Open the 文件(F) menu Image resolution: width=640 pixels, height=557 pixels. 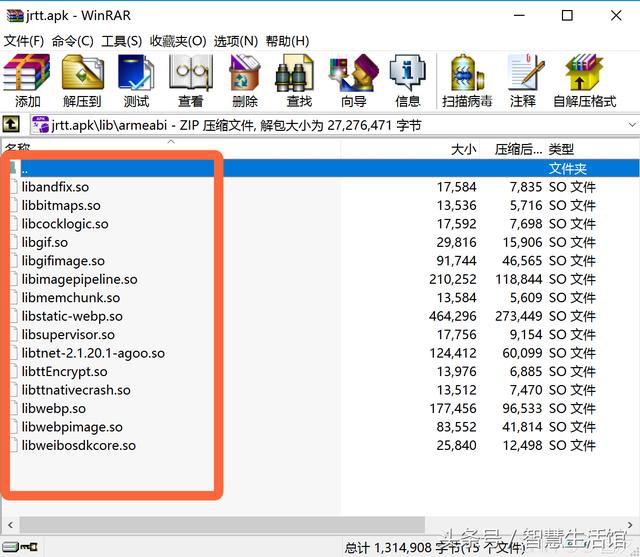pos(24,41)
